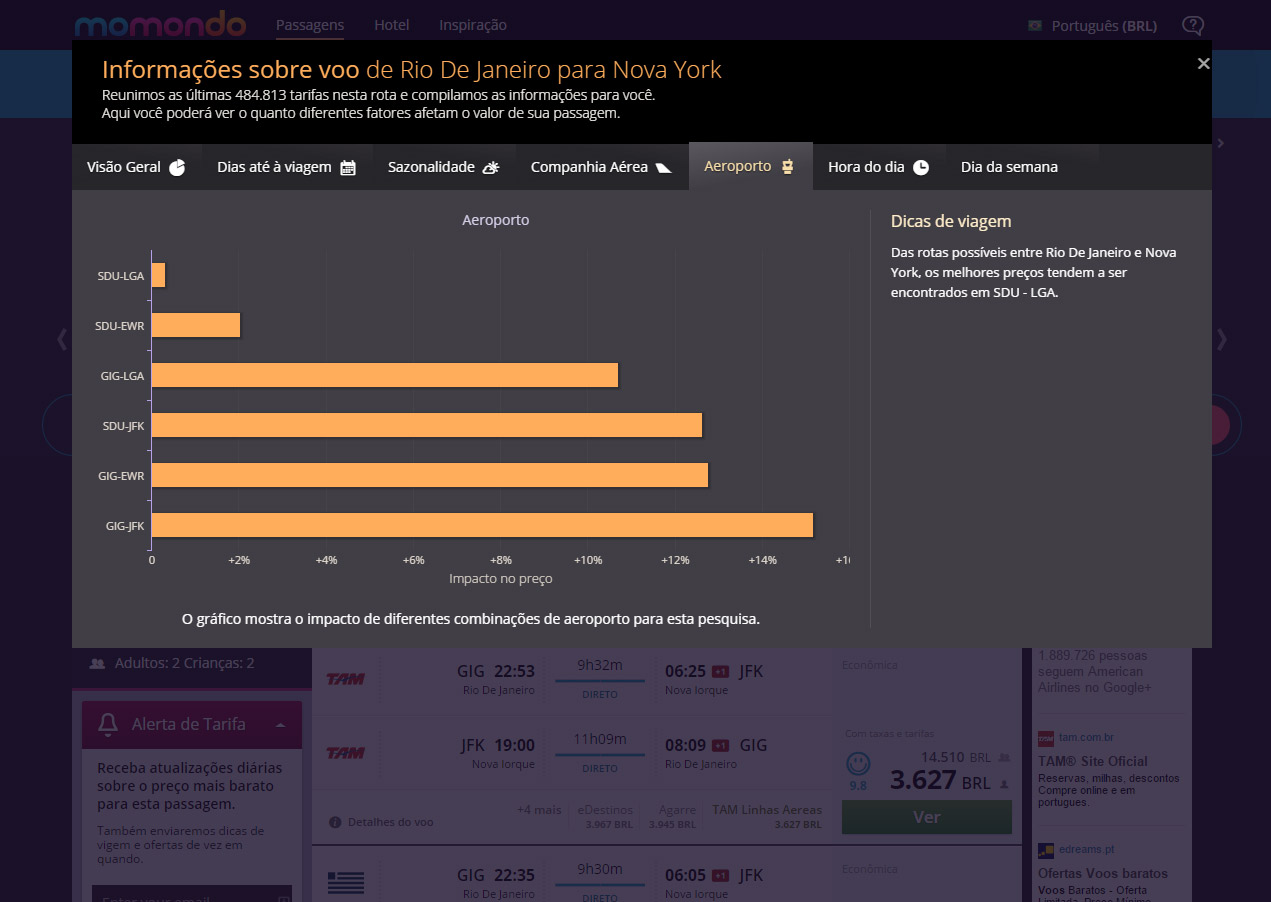Switch to the Dia da semana tab
The width and height of the screenshot is (1271, 902).
pyautogui.click(x=1009, y=167)
